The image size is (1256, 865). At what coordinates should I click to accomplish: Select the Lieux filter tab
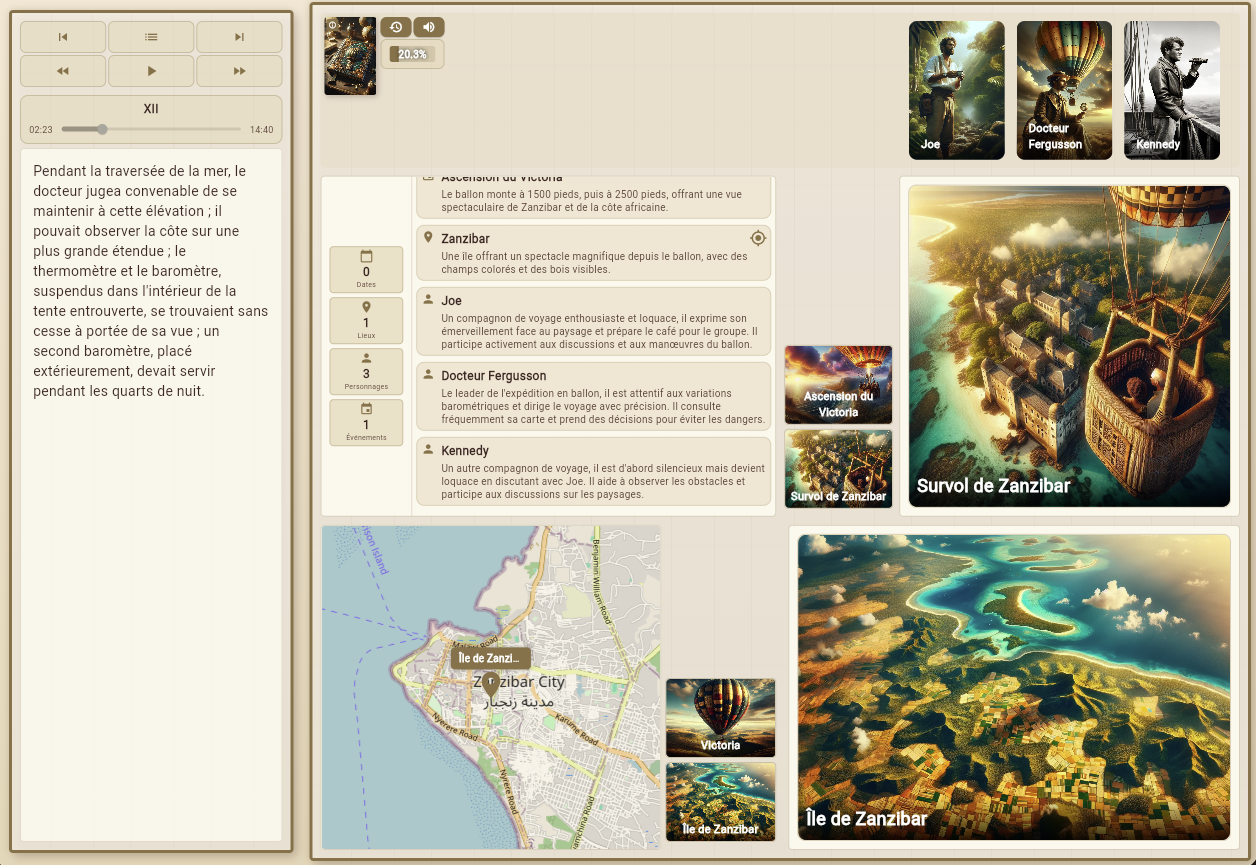point(366,321)
